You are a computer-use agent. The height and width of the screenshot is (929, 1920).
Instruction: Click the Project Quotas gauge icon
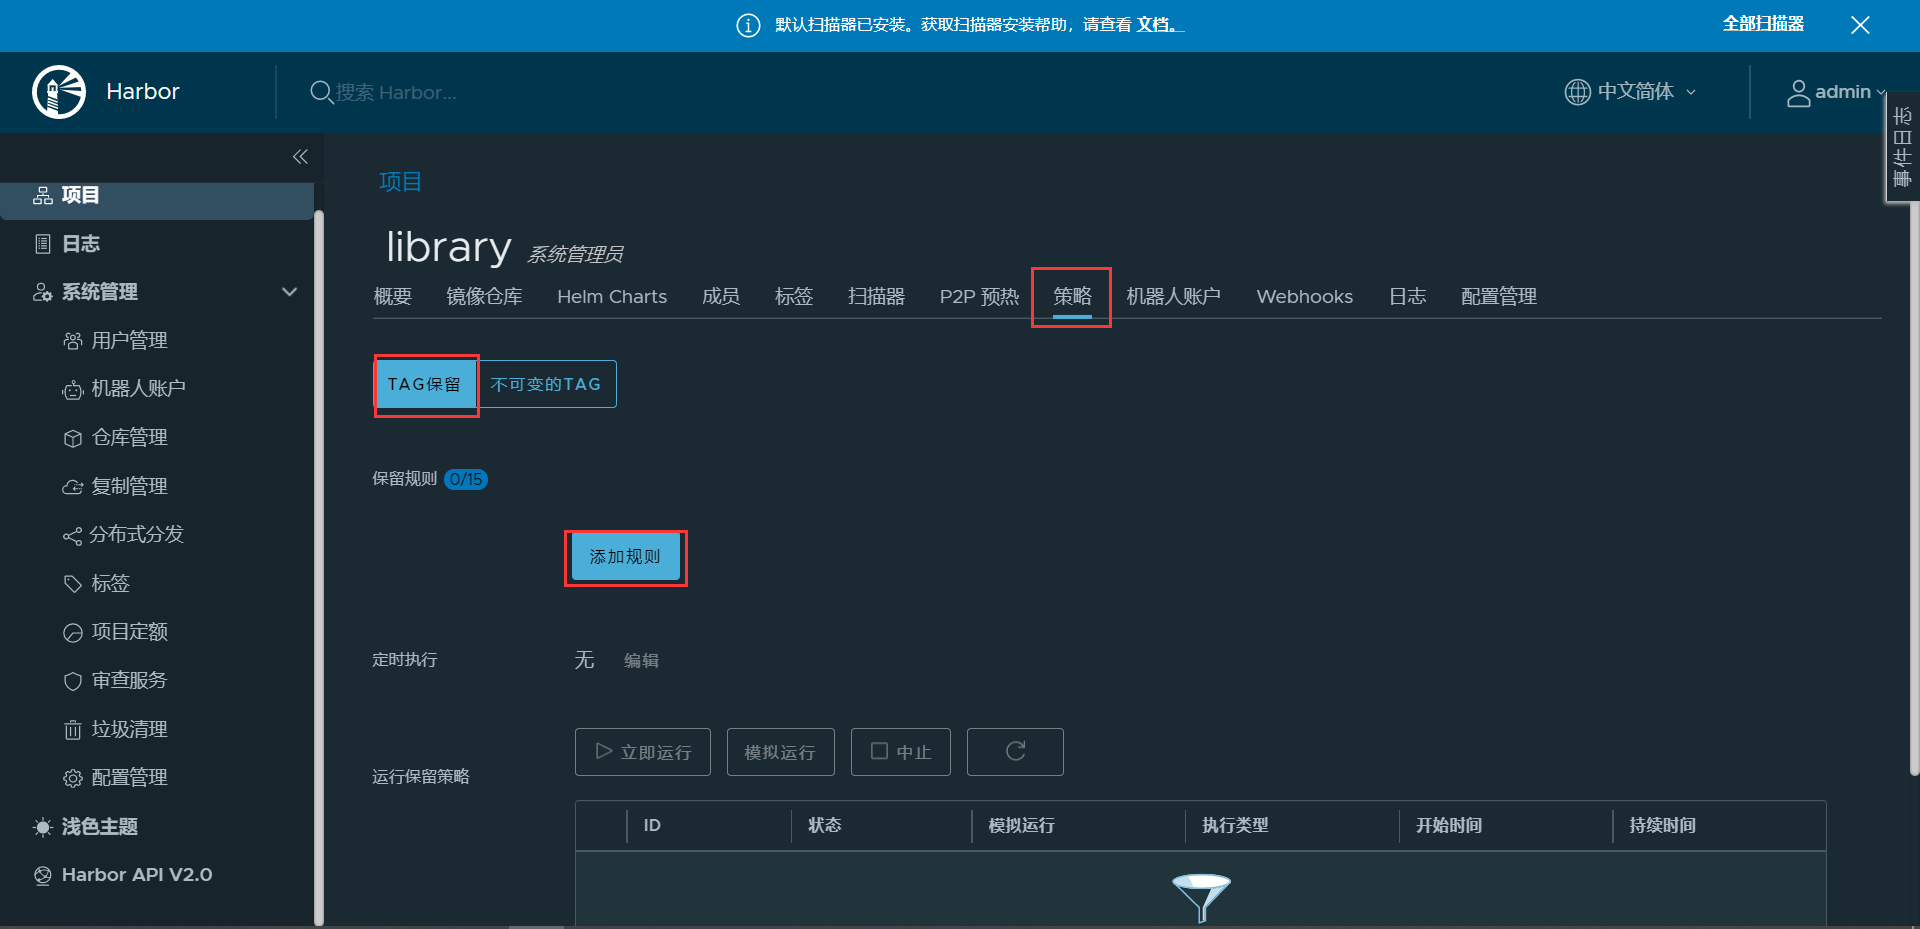tap(73, 633)
